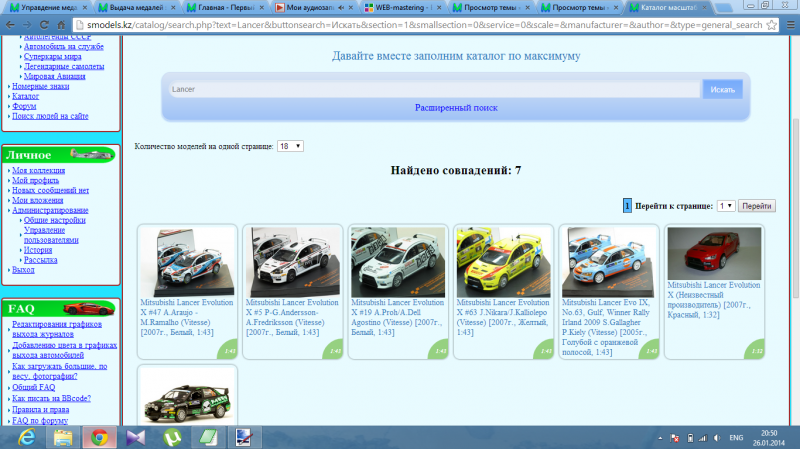The width and height of the screenshot is (800, 449).
Task: Focus the Lancer search field
Action: pyautogui.click(x=434, y=89)
